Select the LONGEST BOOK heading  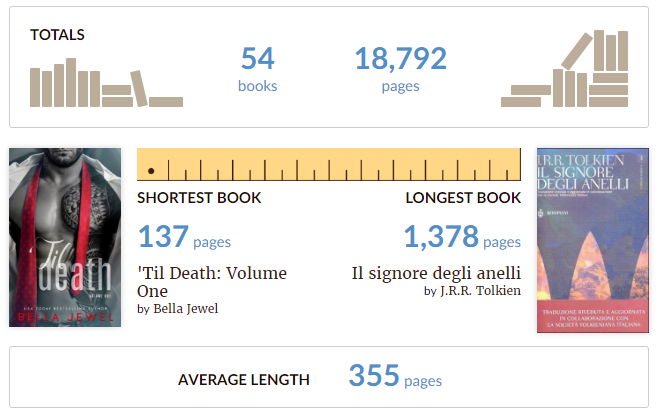coord(463,198)
